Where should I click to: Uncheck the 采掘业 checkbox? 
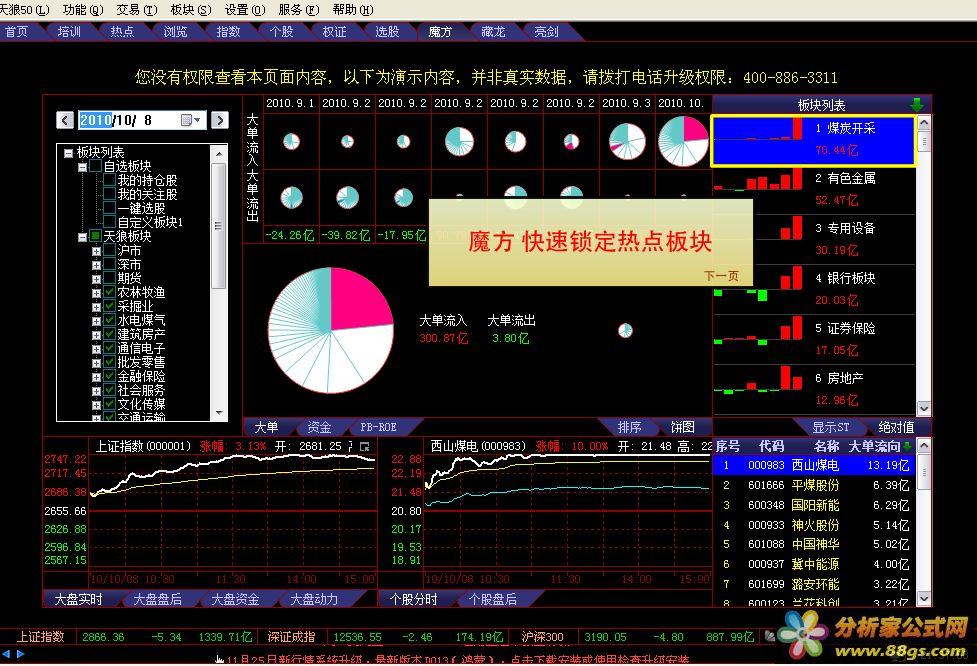(110, 306)
